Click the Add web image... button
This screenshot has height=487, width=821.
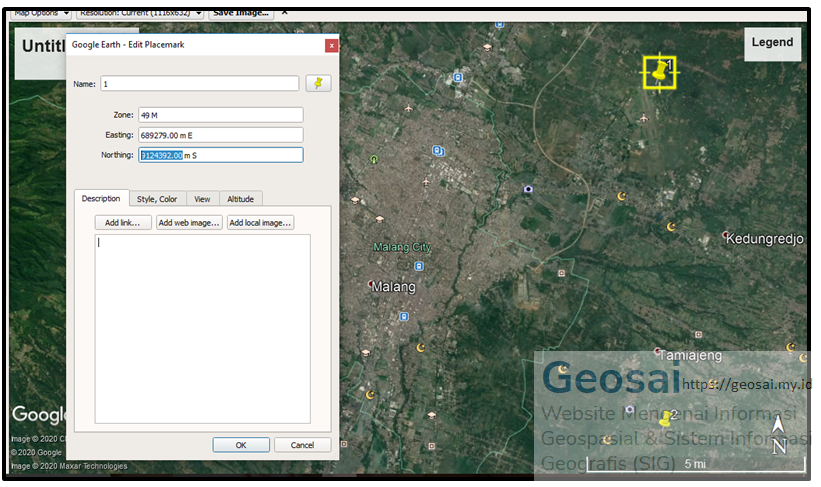(189, 223)
